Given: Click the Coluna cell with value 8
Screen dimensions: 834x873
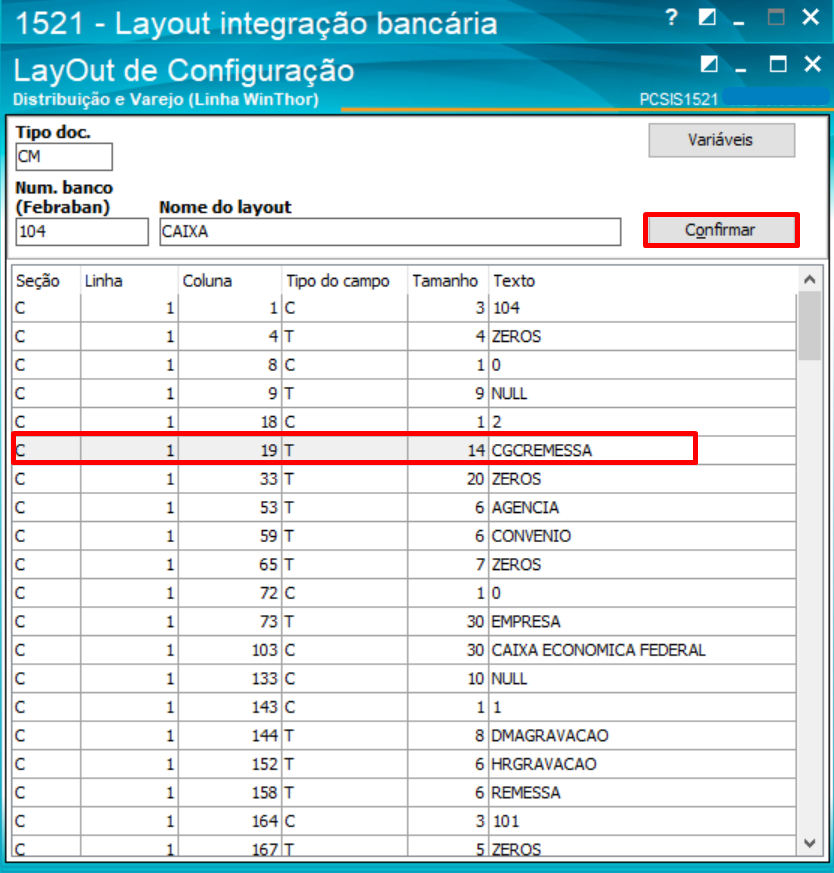Looking at the screenshot, I should pos(230,365).
